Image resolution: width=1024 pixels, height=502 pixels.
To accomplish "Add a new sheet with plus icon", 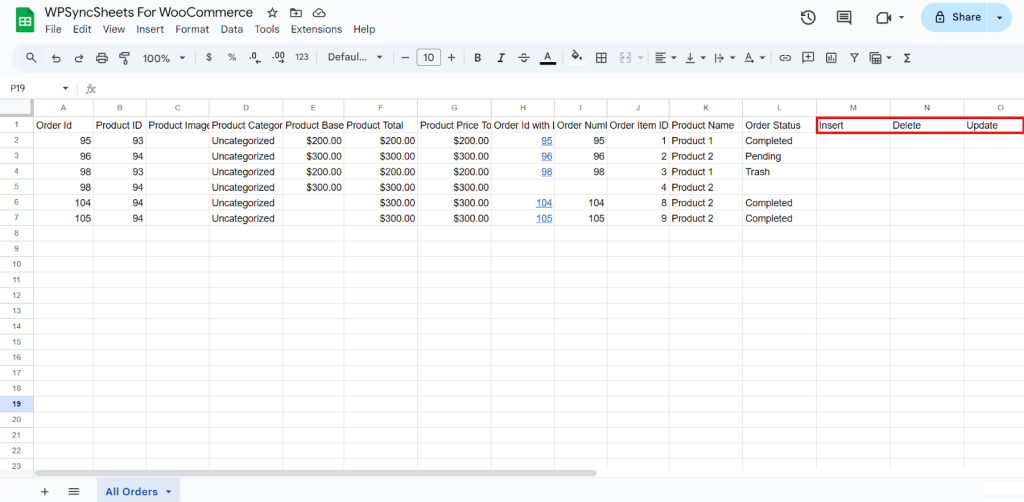I will click(44, 492).
